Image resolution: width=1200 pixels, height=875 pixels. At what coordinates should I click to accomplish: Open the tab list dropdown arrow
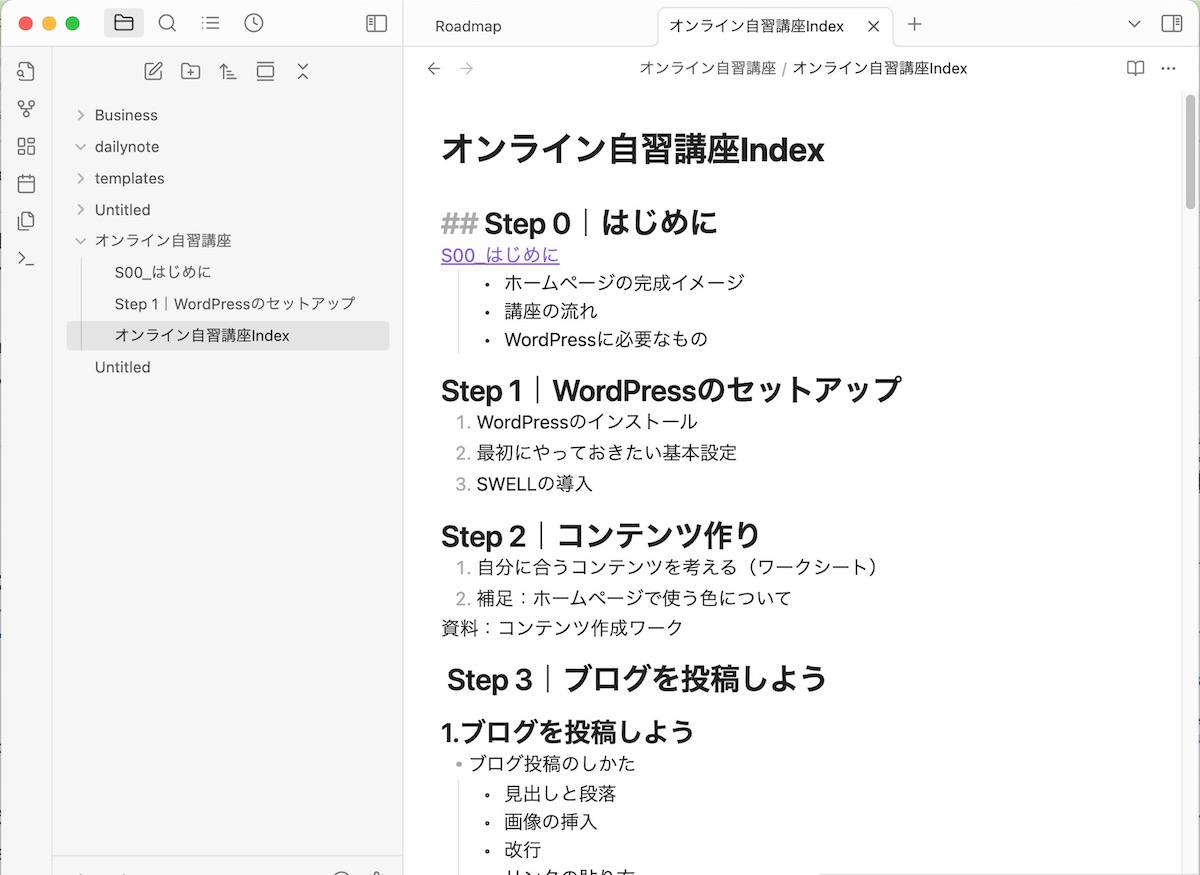[1134, 24]
